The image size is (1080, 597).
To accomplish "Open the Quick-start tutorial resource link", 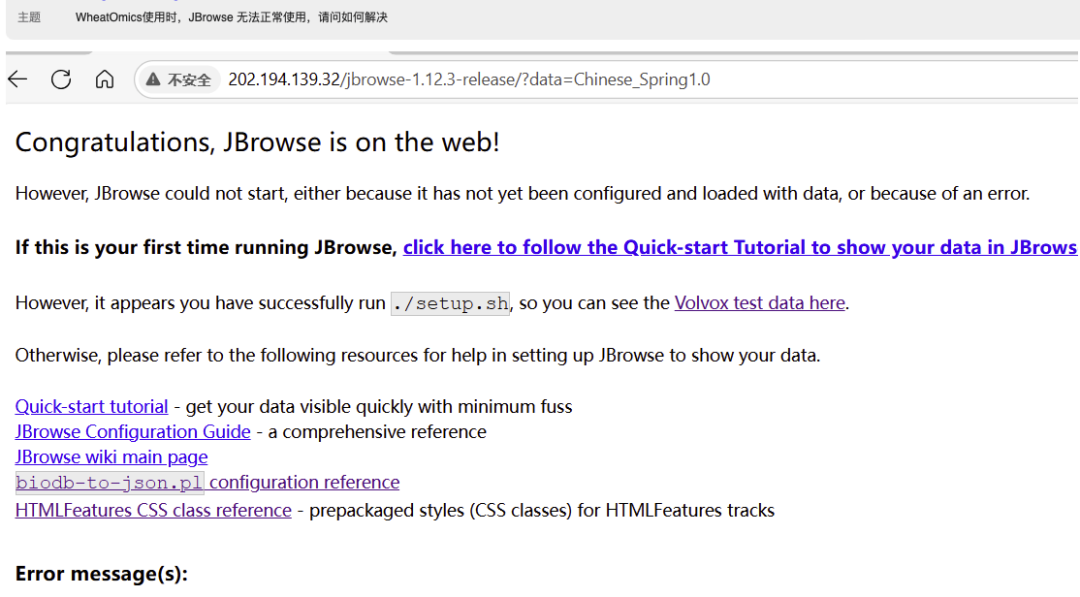I will [x=92, y=406].
